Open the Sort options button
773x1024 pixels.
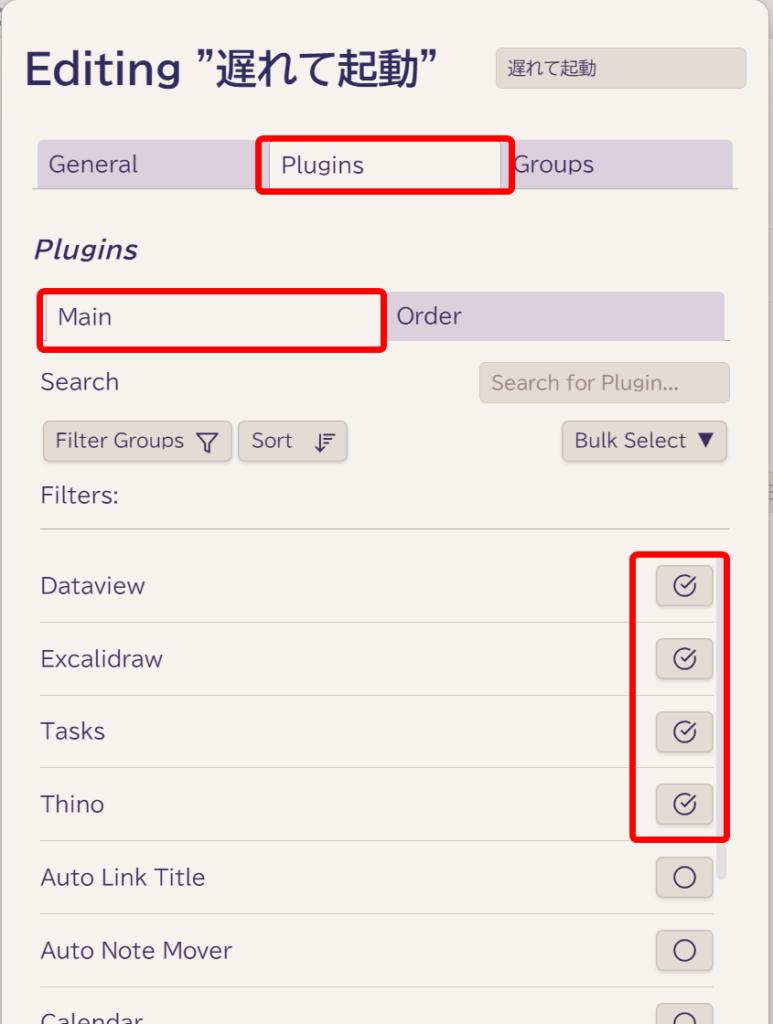[292, 441]
